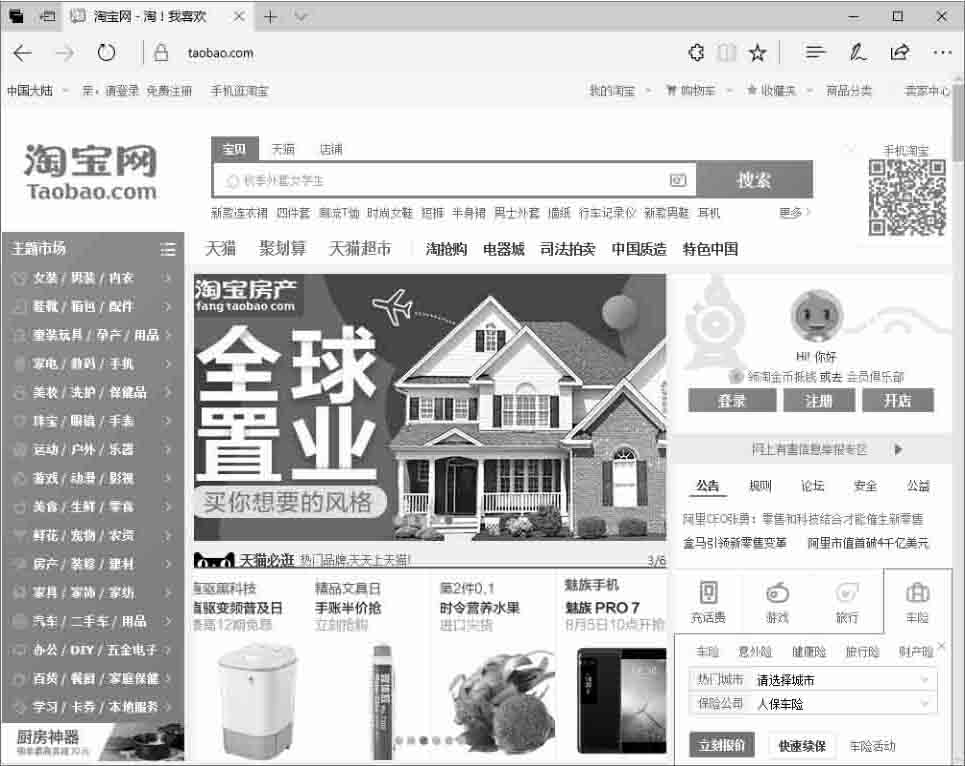
Task: Expand 中国大陆 region dropdown
Action: coord(66,91)
